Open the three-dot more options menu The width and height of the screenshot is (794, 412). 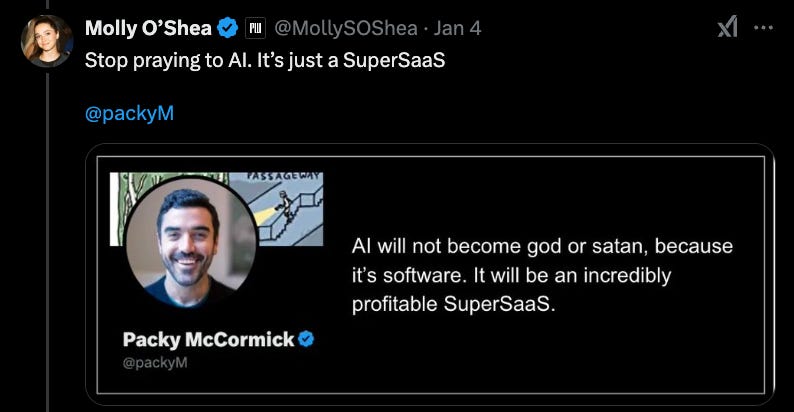click(x=763, y=27)
